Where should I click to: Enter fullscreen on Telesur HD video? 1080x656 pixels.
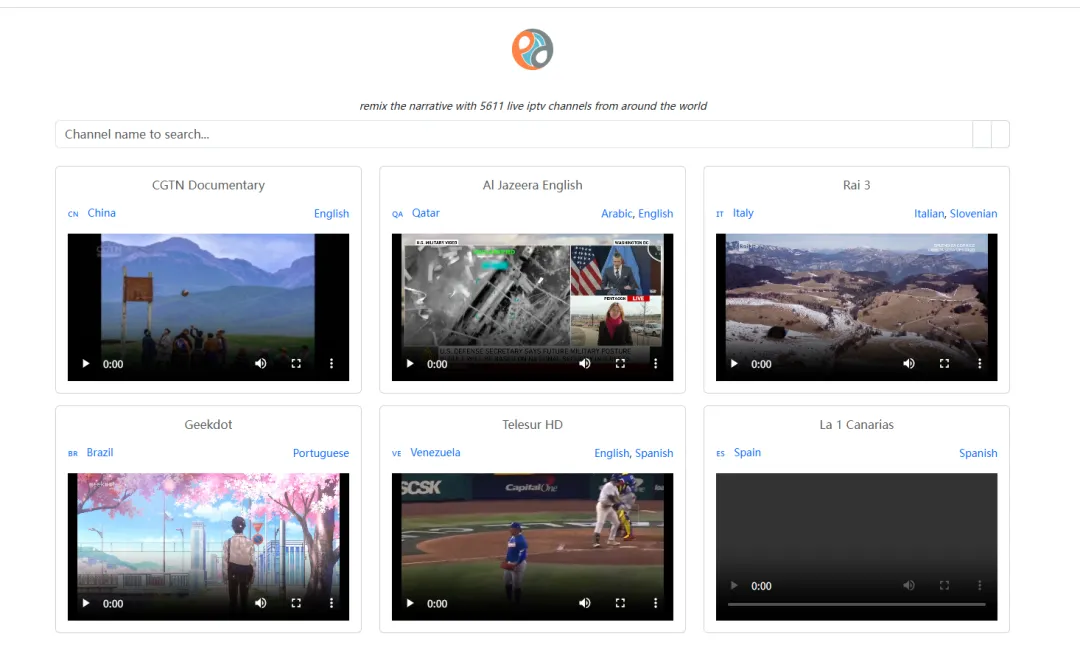point(621,604)
